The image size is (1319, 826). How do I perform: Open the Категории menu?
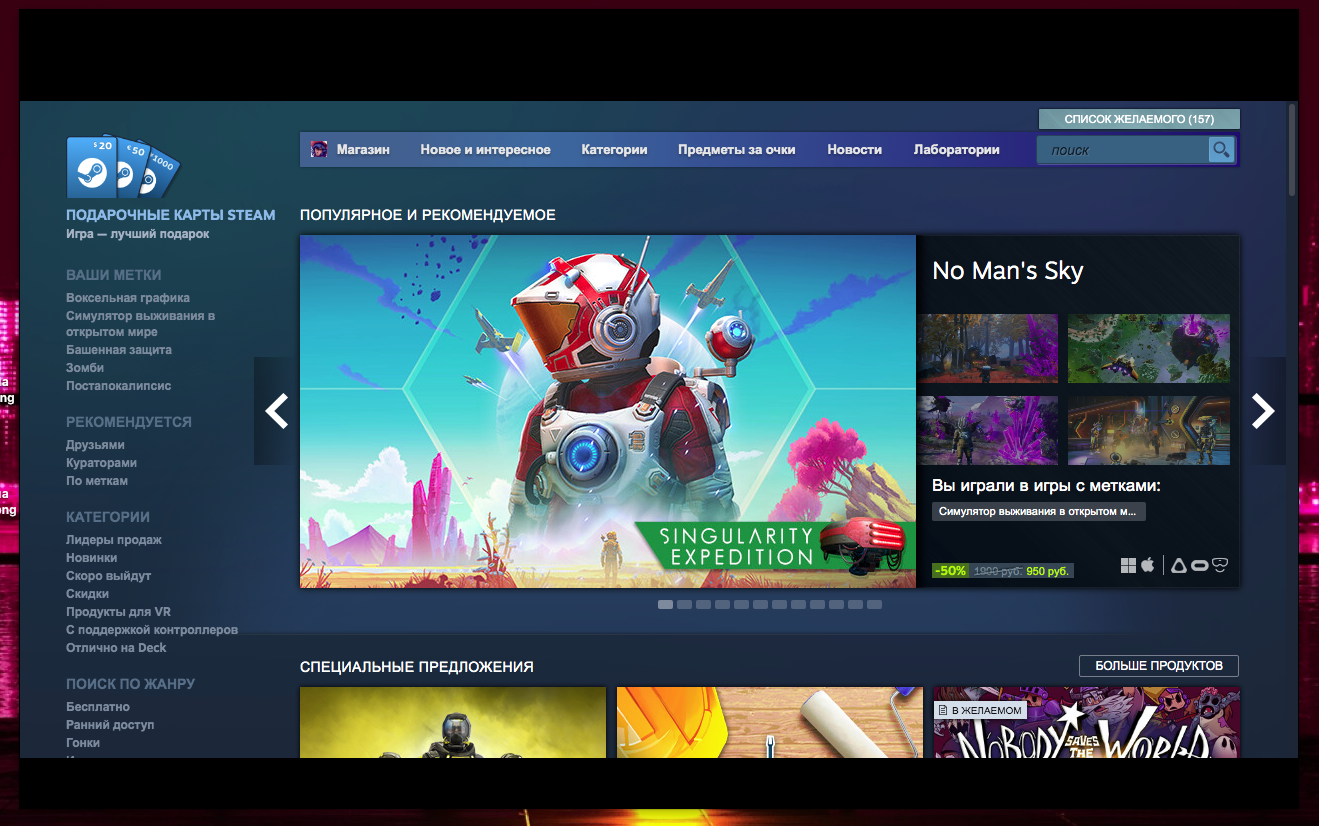(x=614, y=150)
